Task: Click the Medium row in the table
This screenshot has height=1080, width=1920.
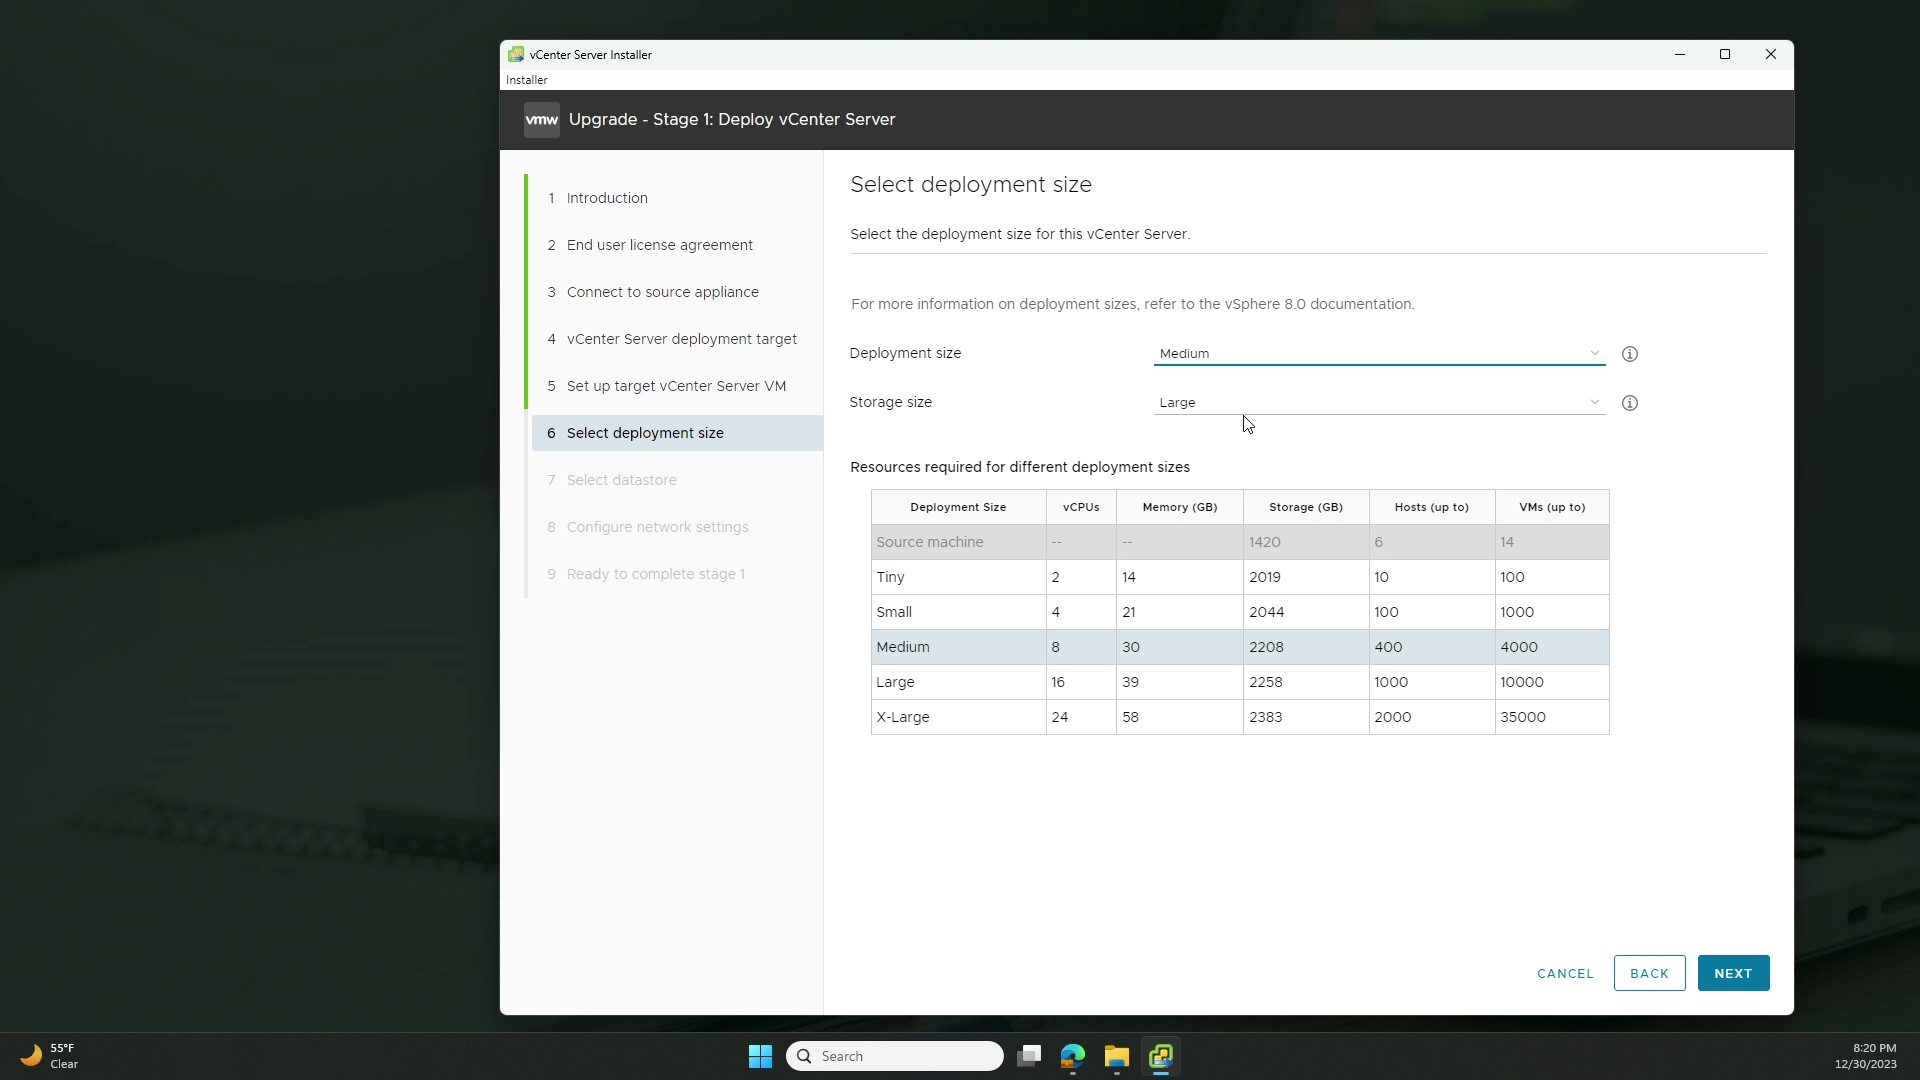Action: (x=1240, y=647)
